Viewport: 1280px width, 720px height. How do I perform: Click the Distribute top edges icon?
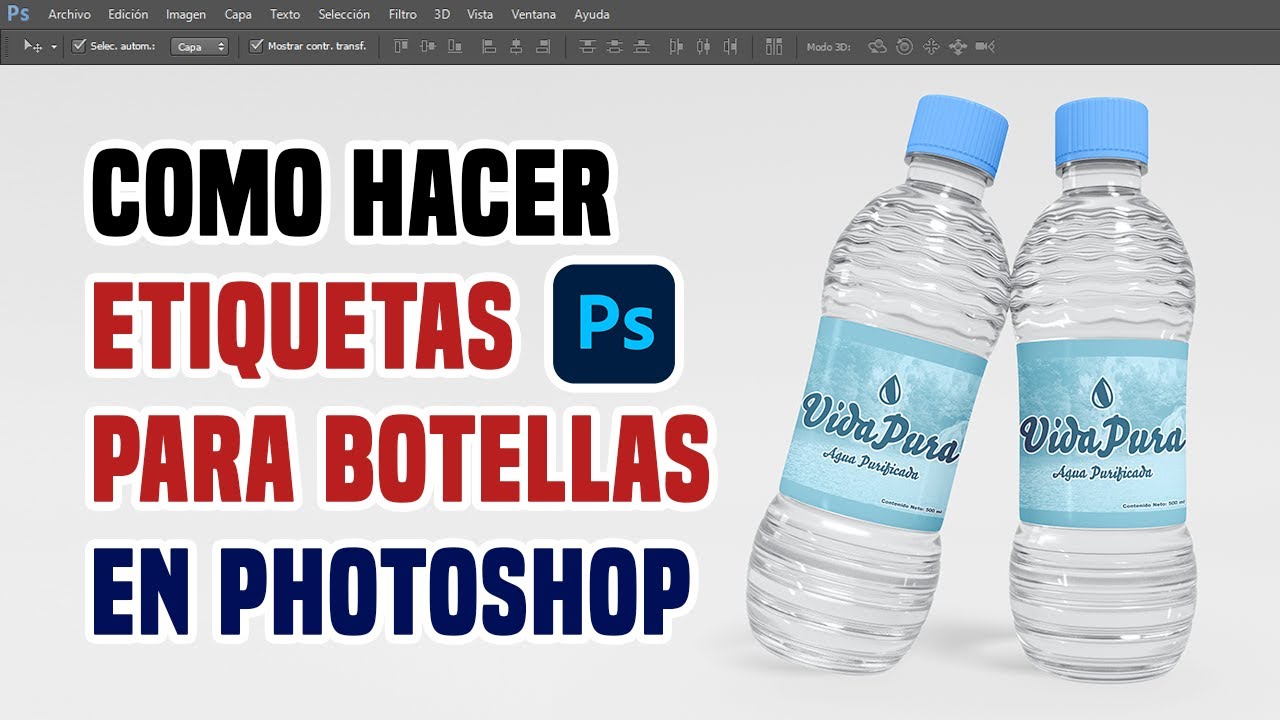pyautogui.click(x=587, y=46)
